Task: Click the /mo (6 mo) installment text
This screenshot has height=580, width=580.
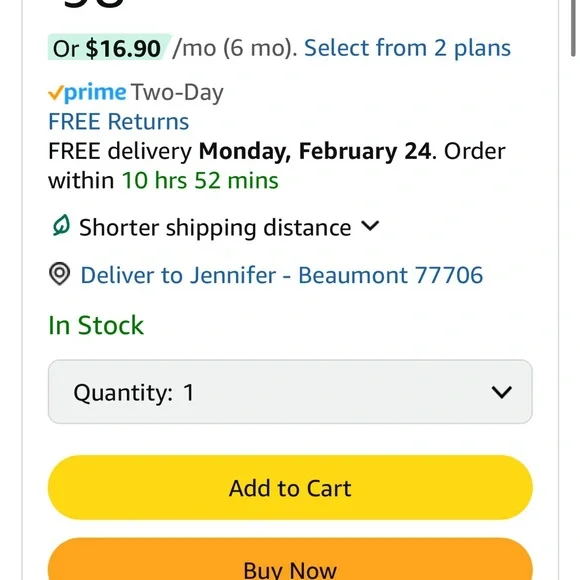Action: pyautogui.click(x=235, y=48)
